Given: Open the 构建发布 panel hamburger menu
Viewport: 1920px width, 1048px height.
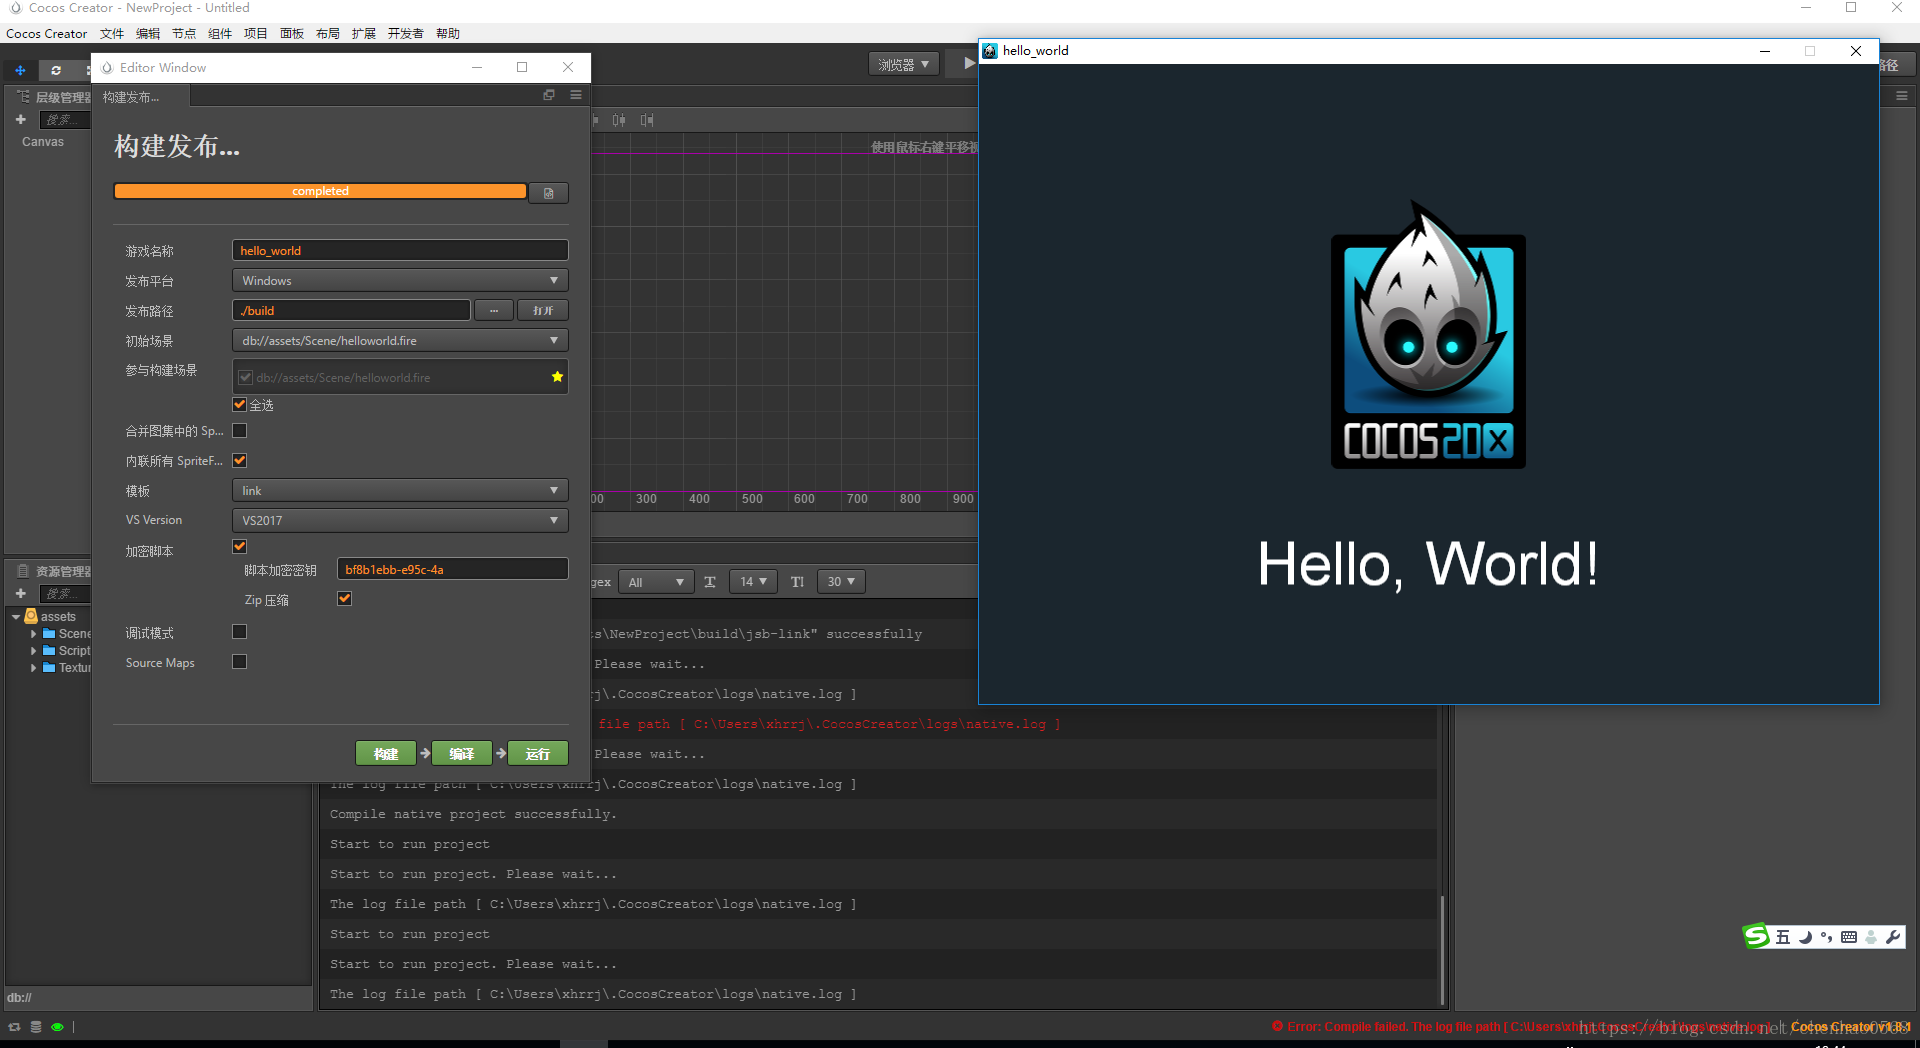Looking at the screenshot, I should [x=576, y=95].
